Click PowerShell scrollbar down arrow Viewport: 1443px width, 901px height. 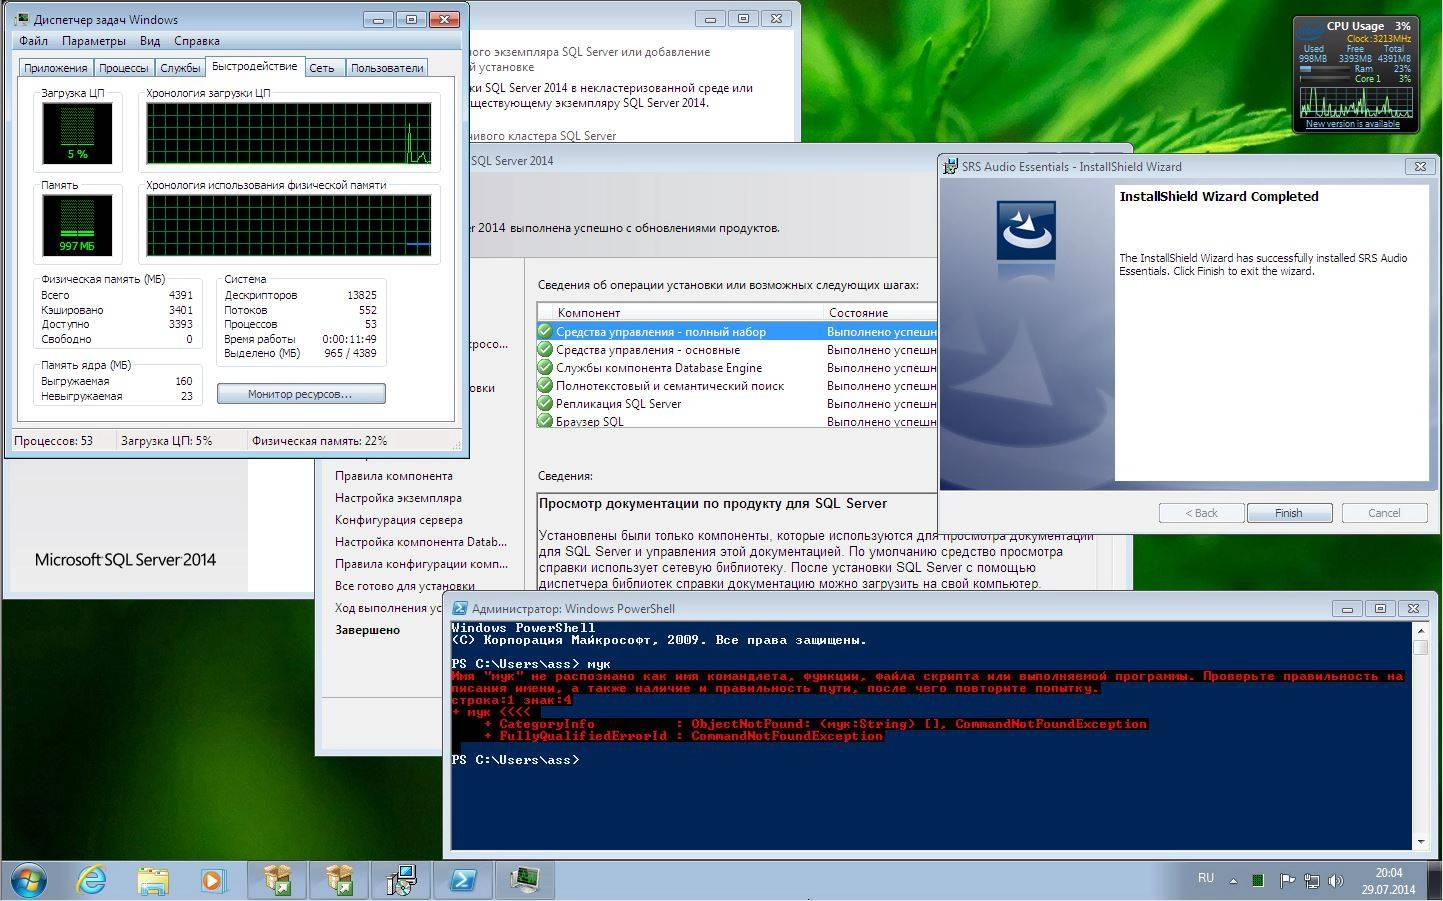[1420, 842]
